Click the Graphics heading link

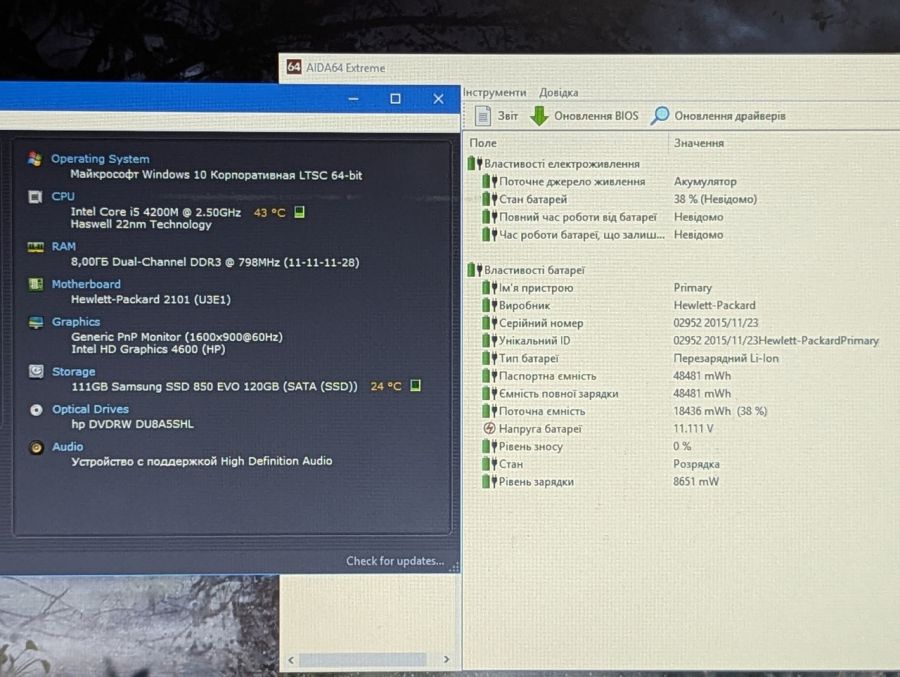pyautogui.click(x=76, y=322)
